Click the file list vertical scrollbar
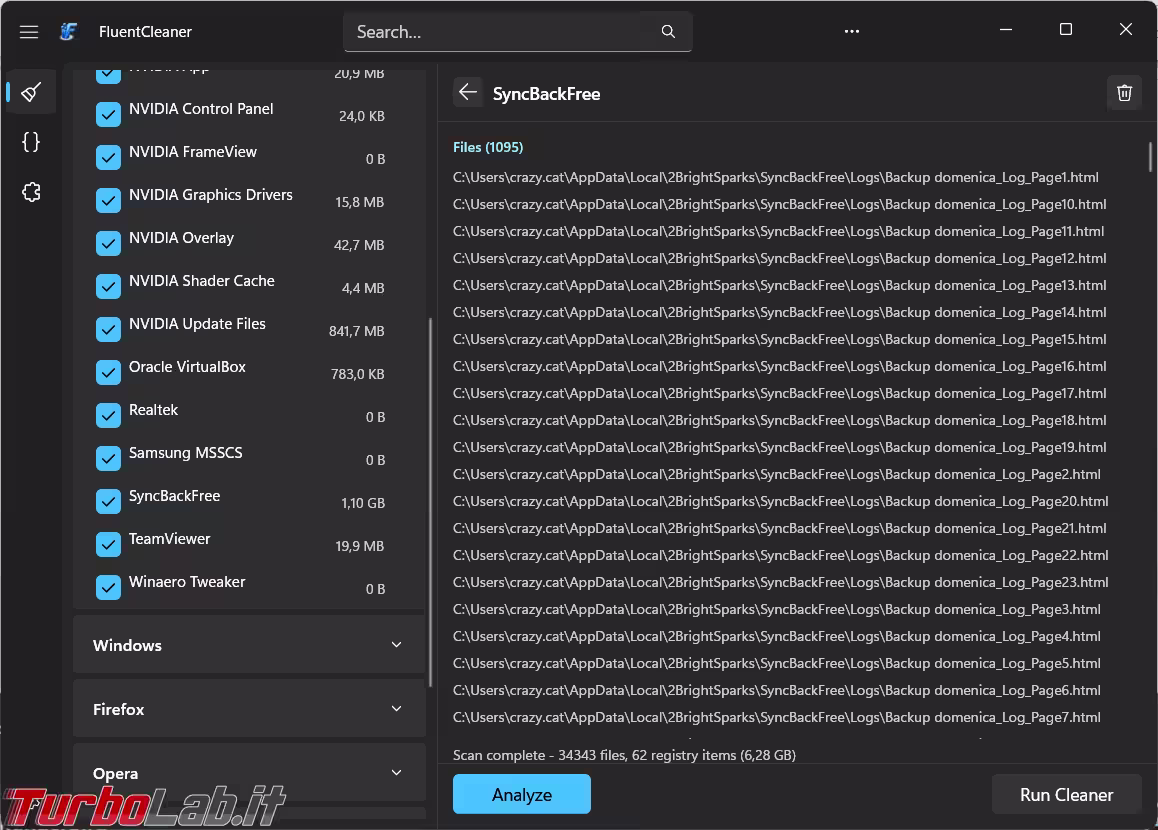This screenshot has width=1158, height=830. tap(1150, 157)
